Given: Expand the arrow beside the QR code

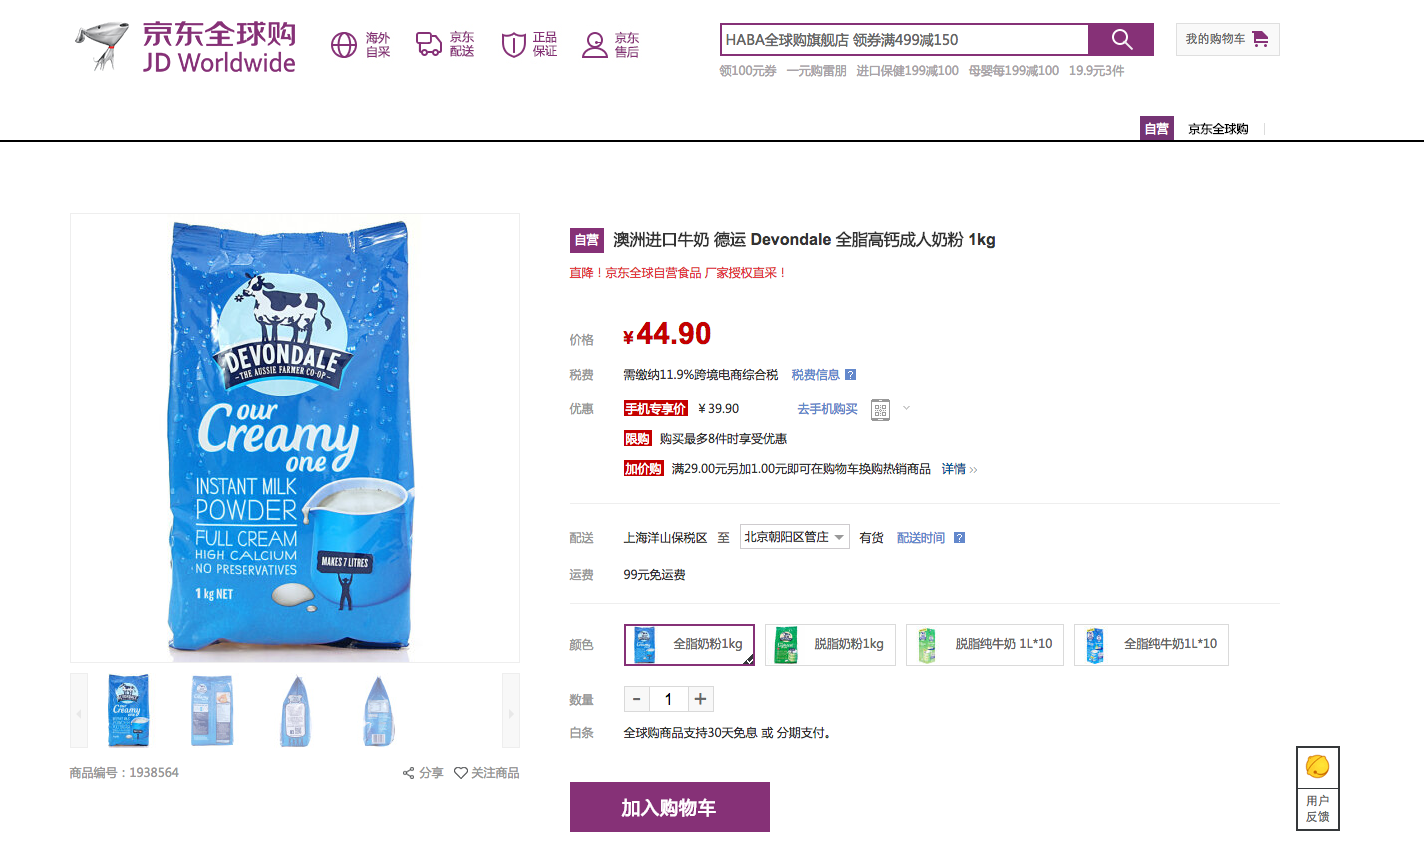Looking at the screenshot, I should click(907, 408).
